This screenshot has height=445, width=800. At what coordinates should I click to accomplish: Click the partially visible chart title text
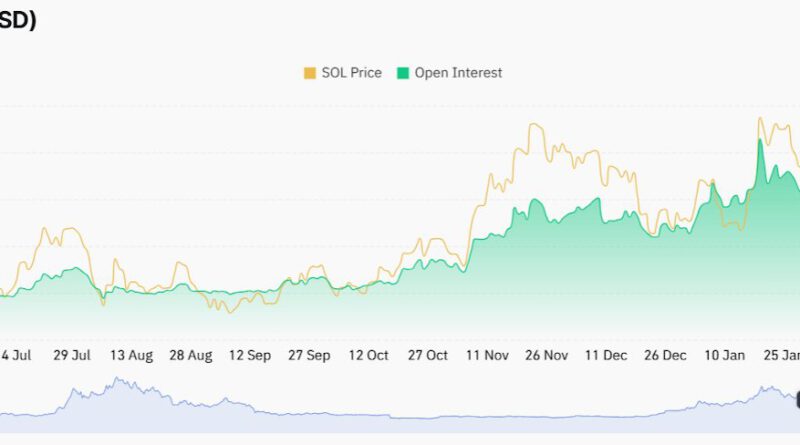(18, 21)
